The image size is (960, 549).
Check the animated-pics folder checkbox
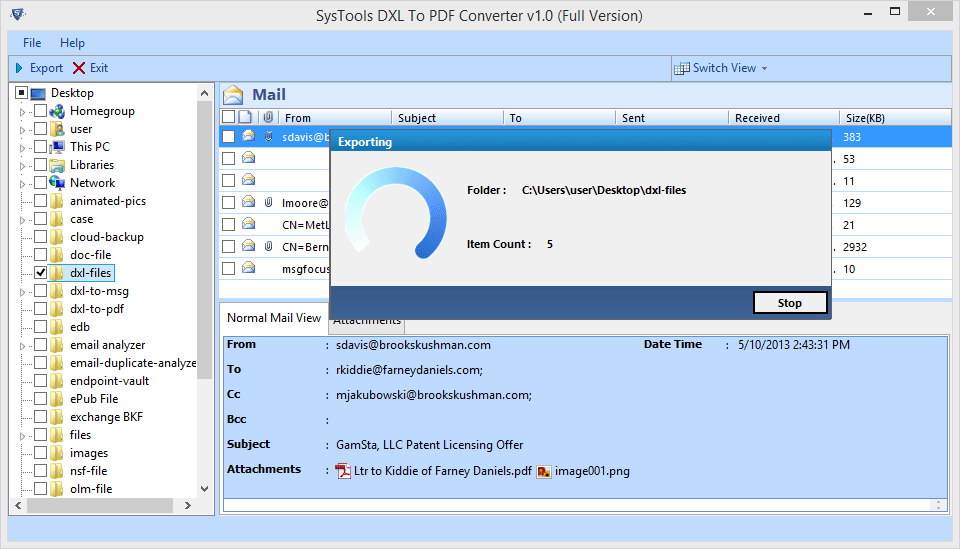tap(40, 201)
